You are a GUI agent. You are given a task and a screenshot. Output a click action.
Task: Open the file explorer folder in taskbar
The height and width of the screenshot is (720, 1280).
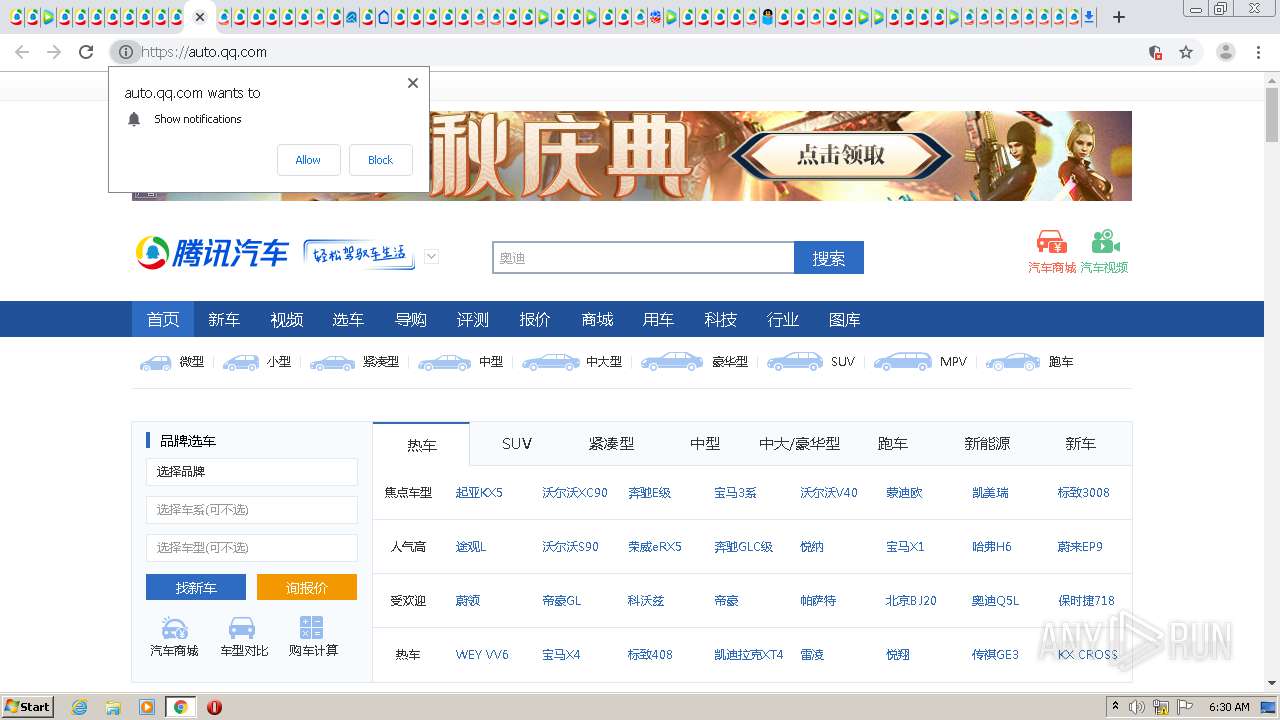pyautogui.click(x=113, y=707)
